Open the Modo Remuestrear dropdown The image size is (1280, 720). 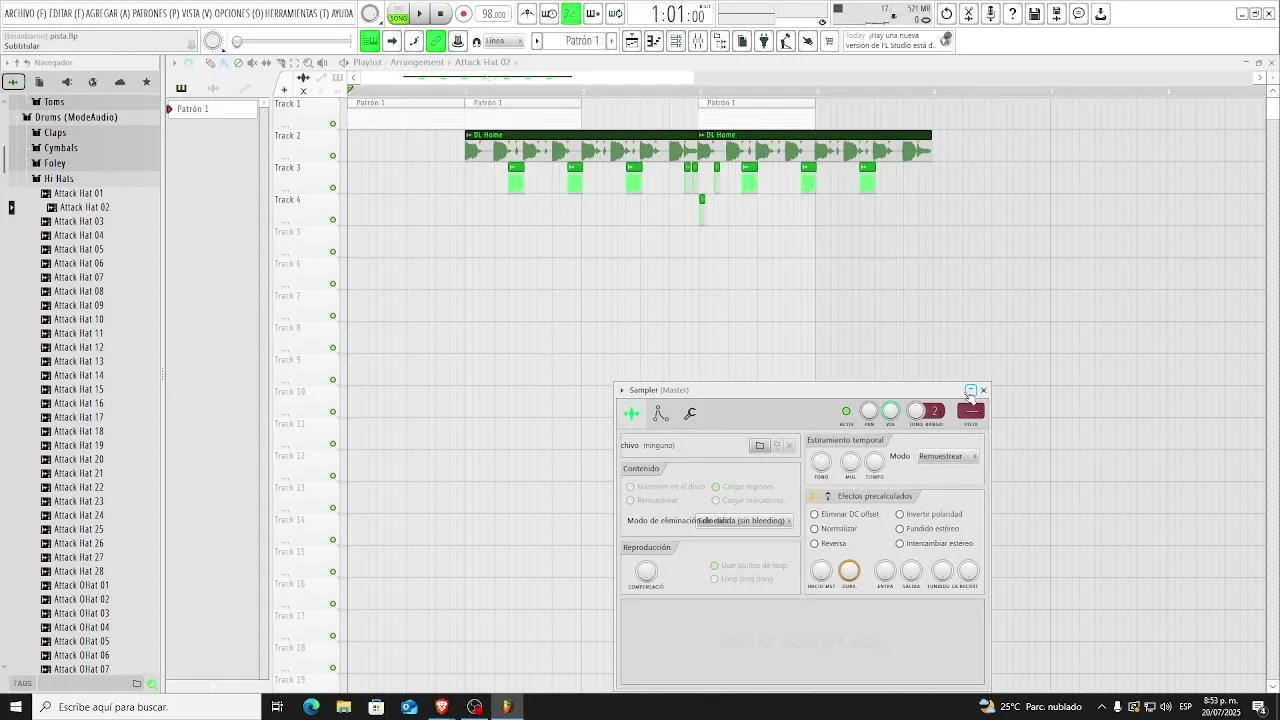pyautogui.click(x=947, y=456)
